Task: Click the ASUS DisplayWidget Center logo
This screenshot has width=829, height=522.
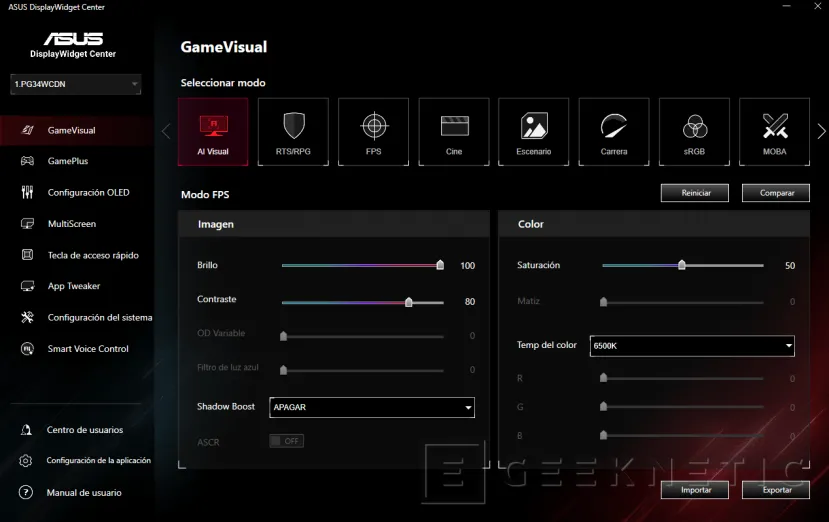Action: tap(73, 45)
